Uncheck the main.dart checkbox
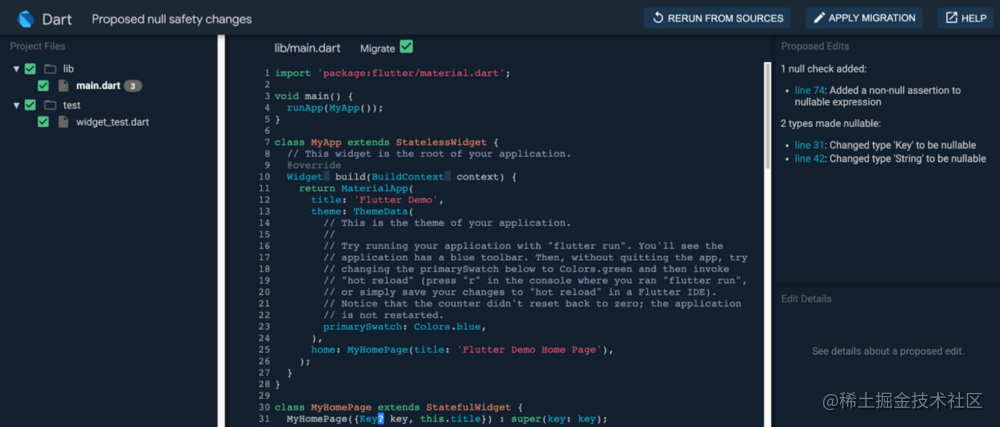 coord(43,85)
